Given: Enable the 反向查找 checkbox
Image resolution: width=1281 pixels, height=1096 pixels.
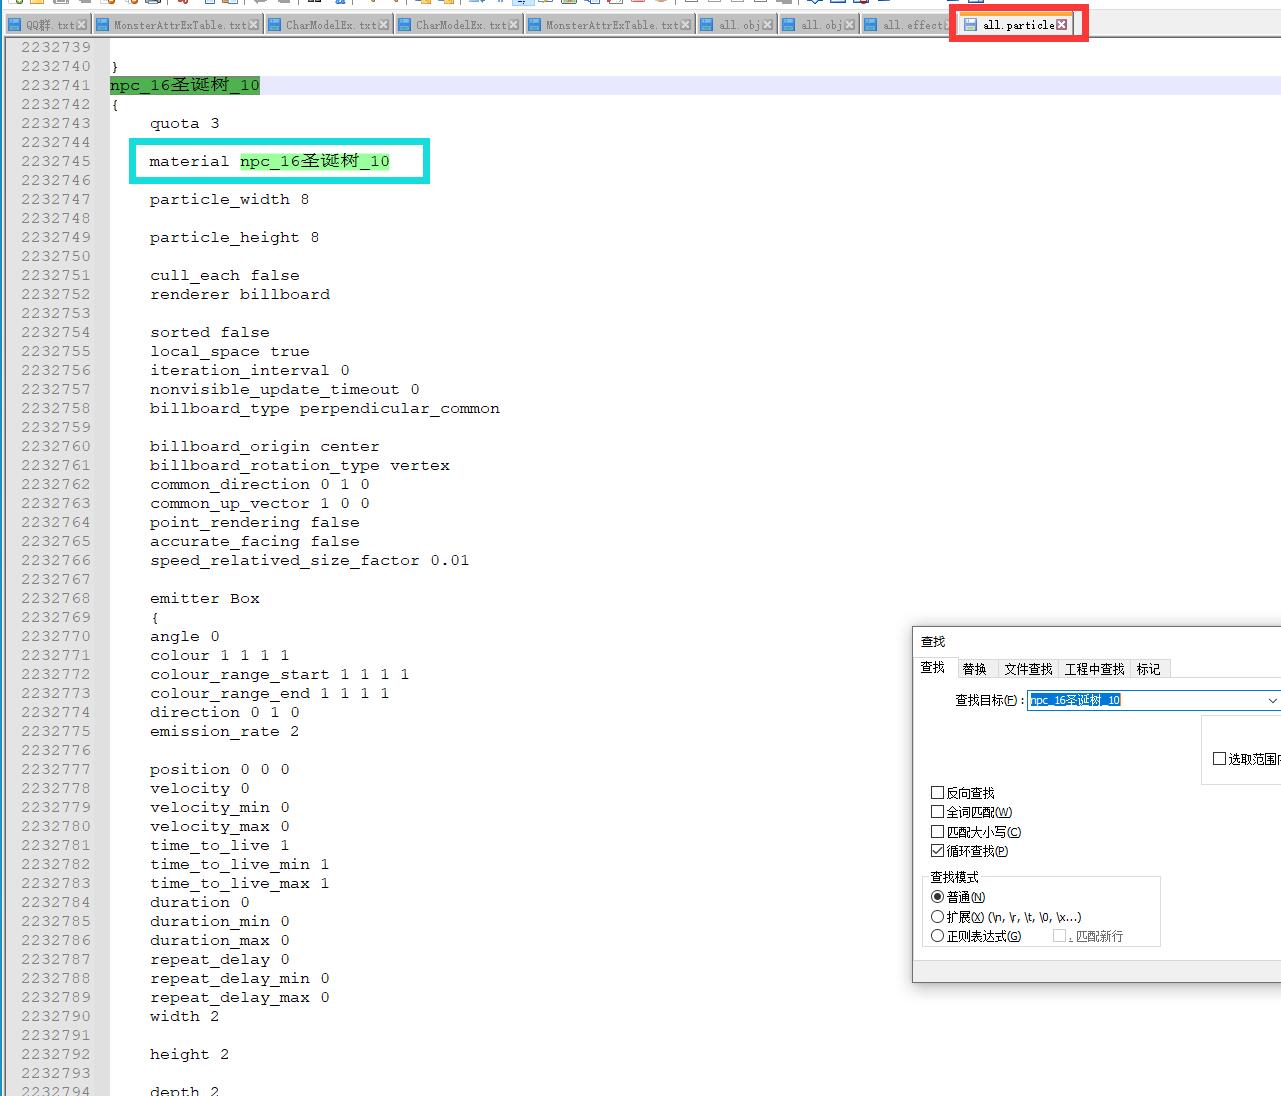Looking at the screenshot, I should (937, 793).
